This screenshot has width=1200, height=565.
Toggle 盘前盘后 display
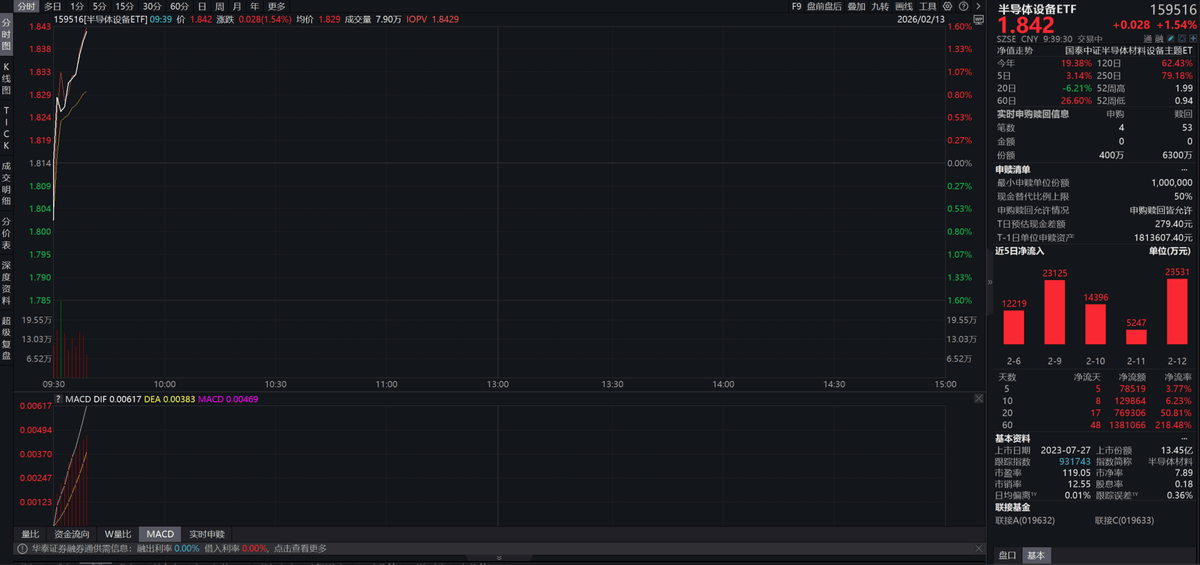823,6
